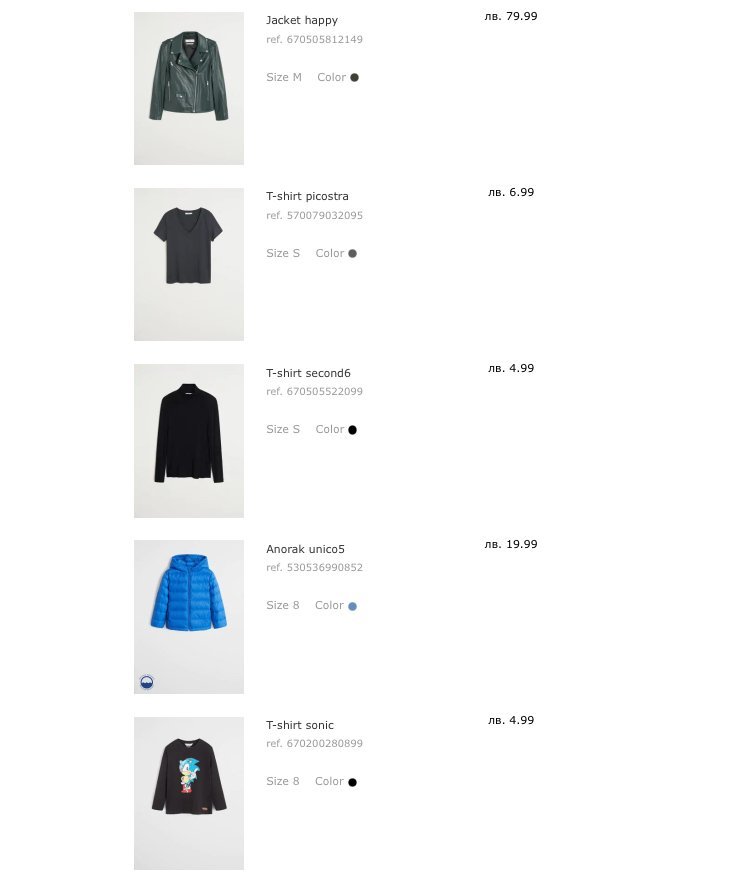Image resolution: width=745 pixels, height=873 pixels.
Task: Click the T-shirt second6 black color swatch
Action: point(352,430)
